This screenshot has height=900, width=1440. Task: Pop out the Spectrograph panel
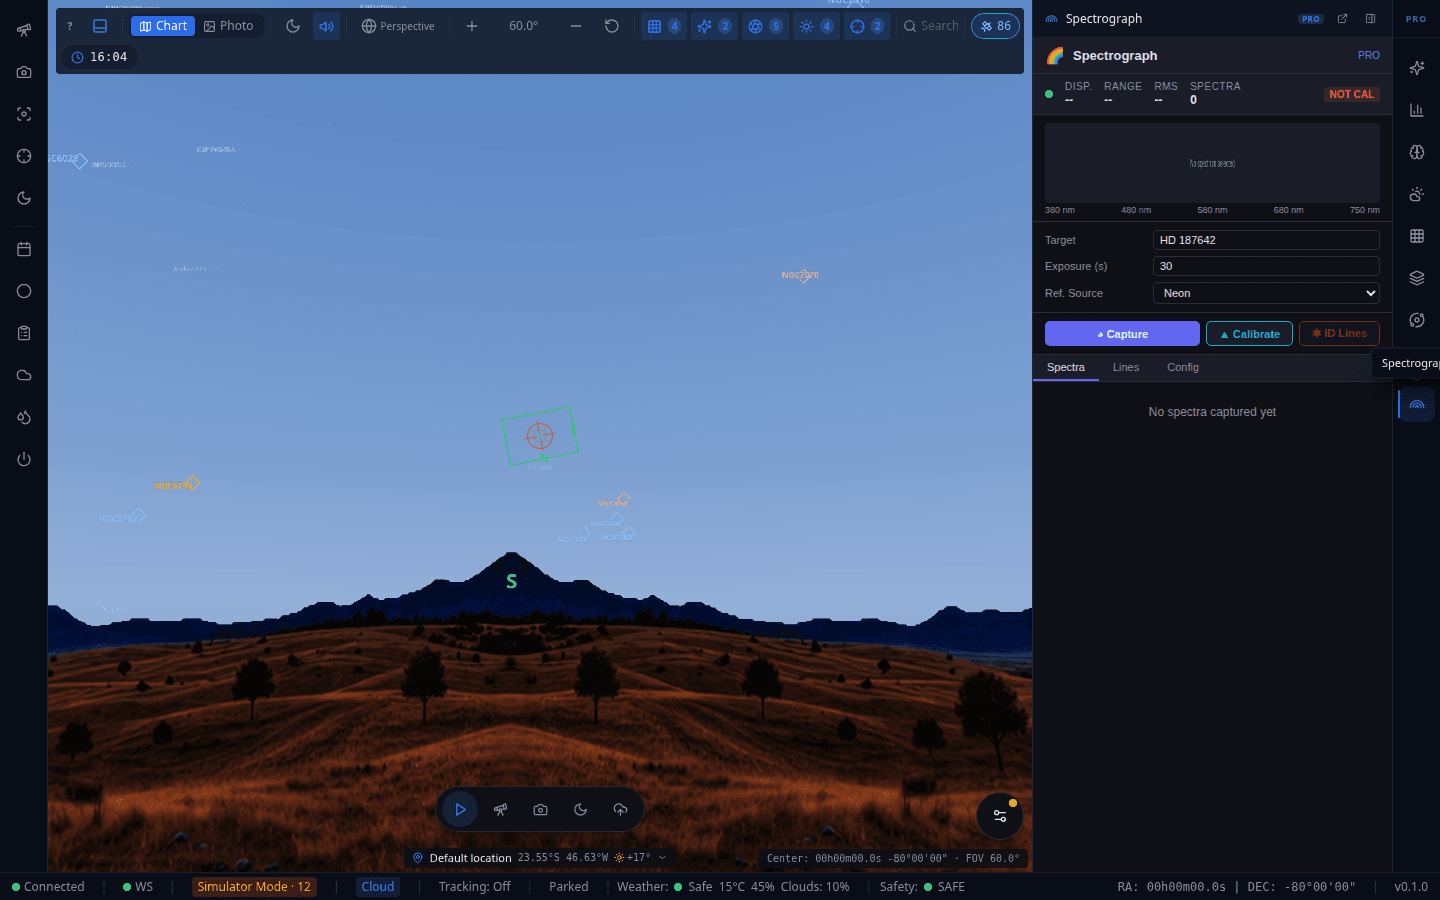coord(1342,19)
